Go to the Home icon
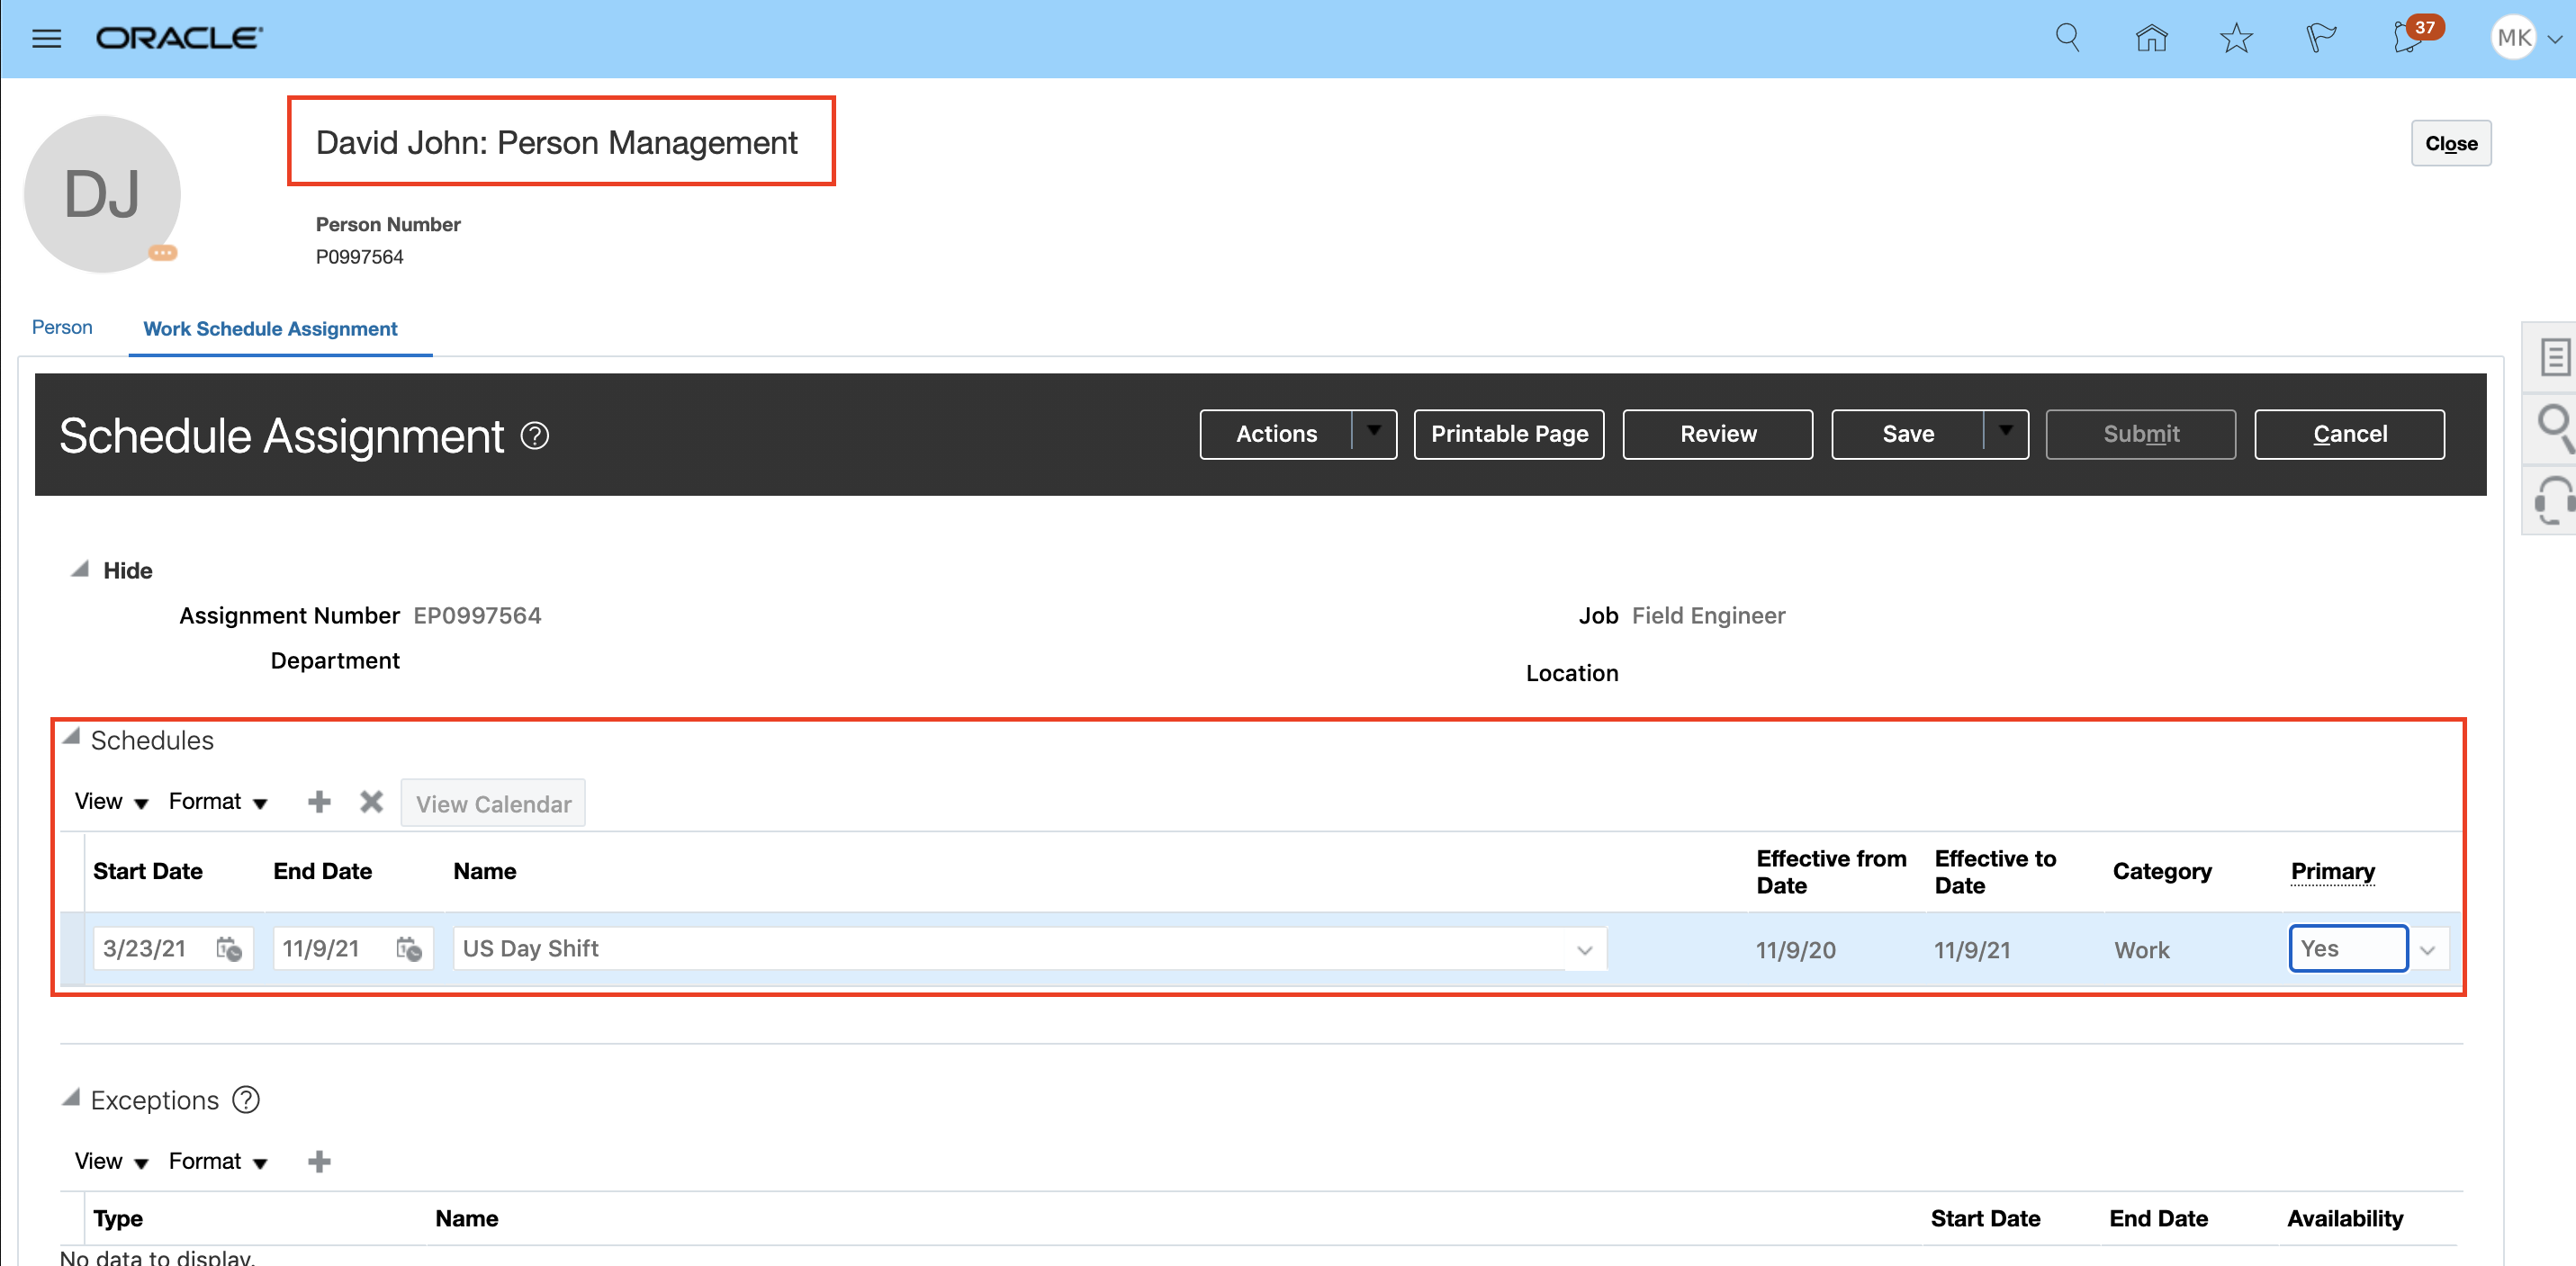The width and height of the screenshot is (2576, 1266). [x=2151, y=38]
